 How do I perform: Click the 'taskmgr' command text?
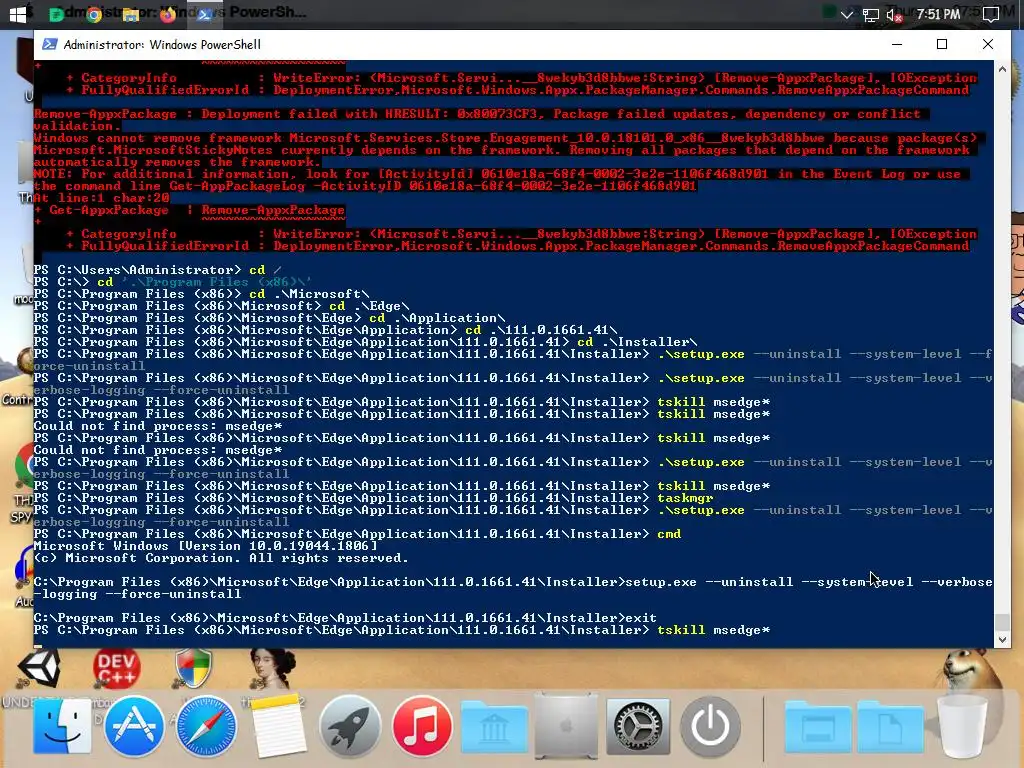coord(685,498)
